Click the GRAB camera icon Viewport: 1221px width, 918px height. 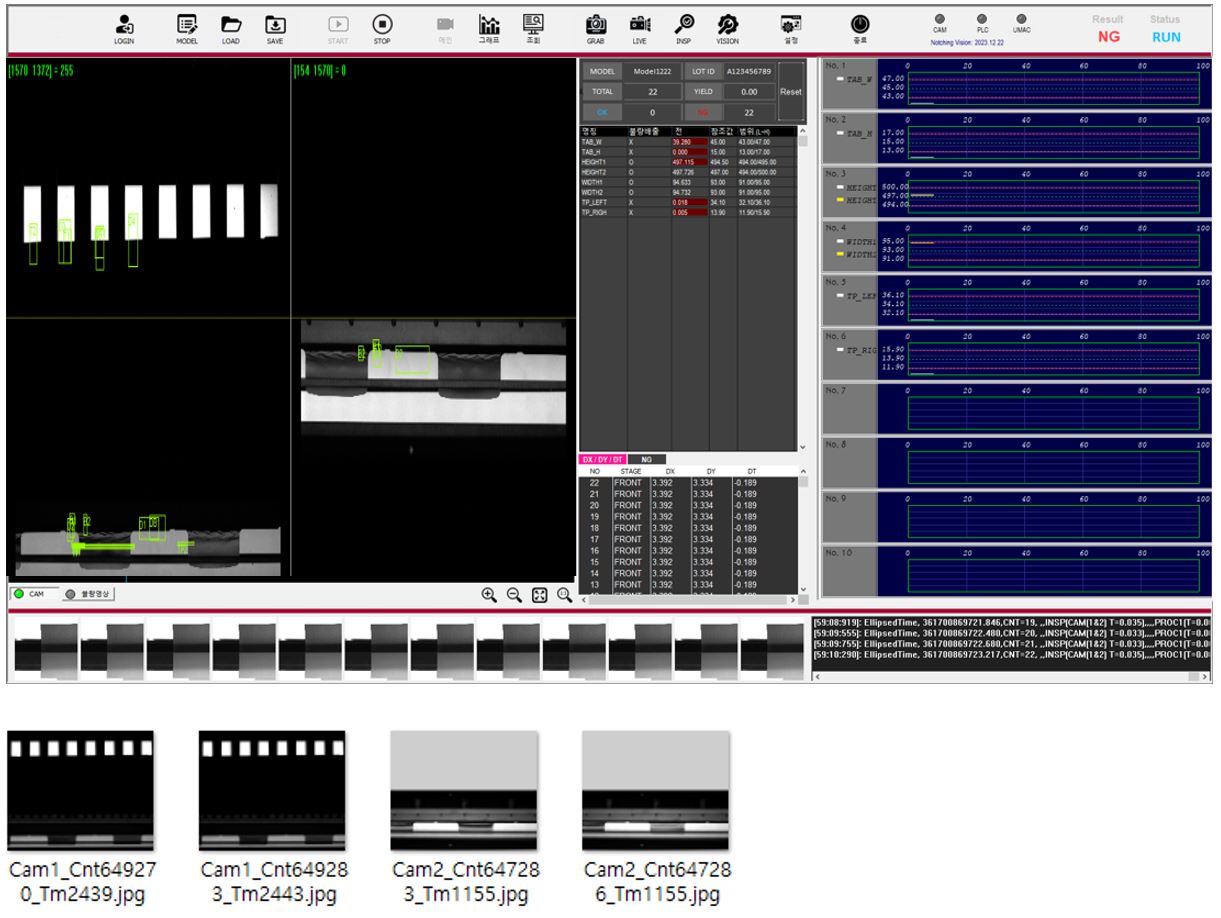tap(595, 27)
